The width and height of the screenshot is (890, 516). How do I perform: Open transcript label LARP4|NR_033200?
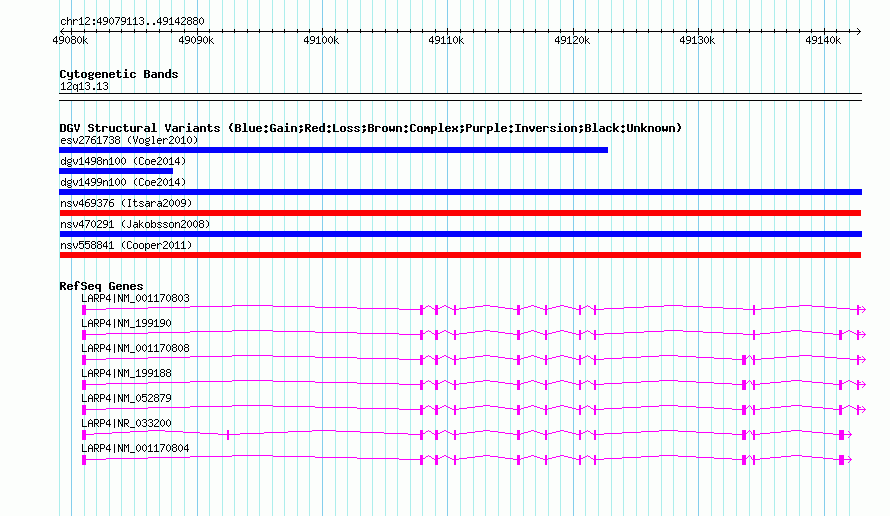126,423
